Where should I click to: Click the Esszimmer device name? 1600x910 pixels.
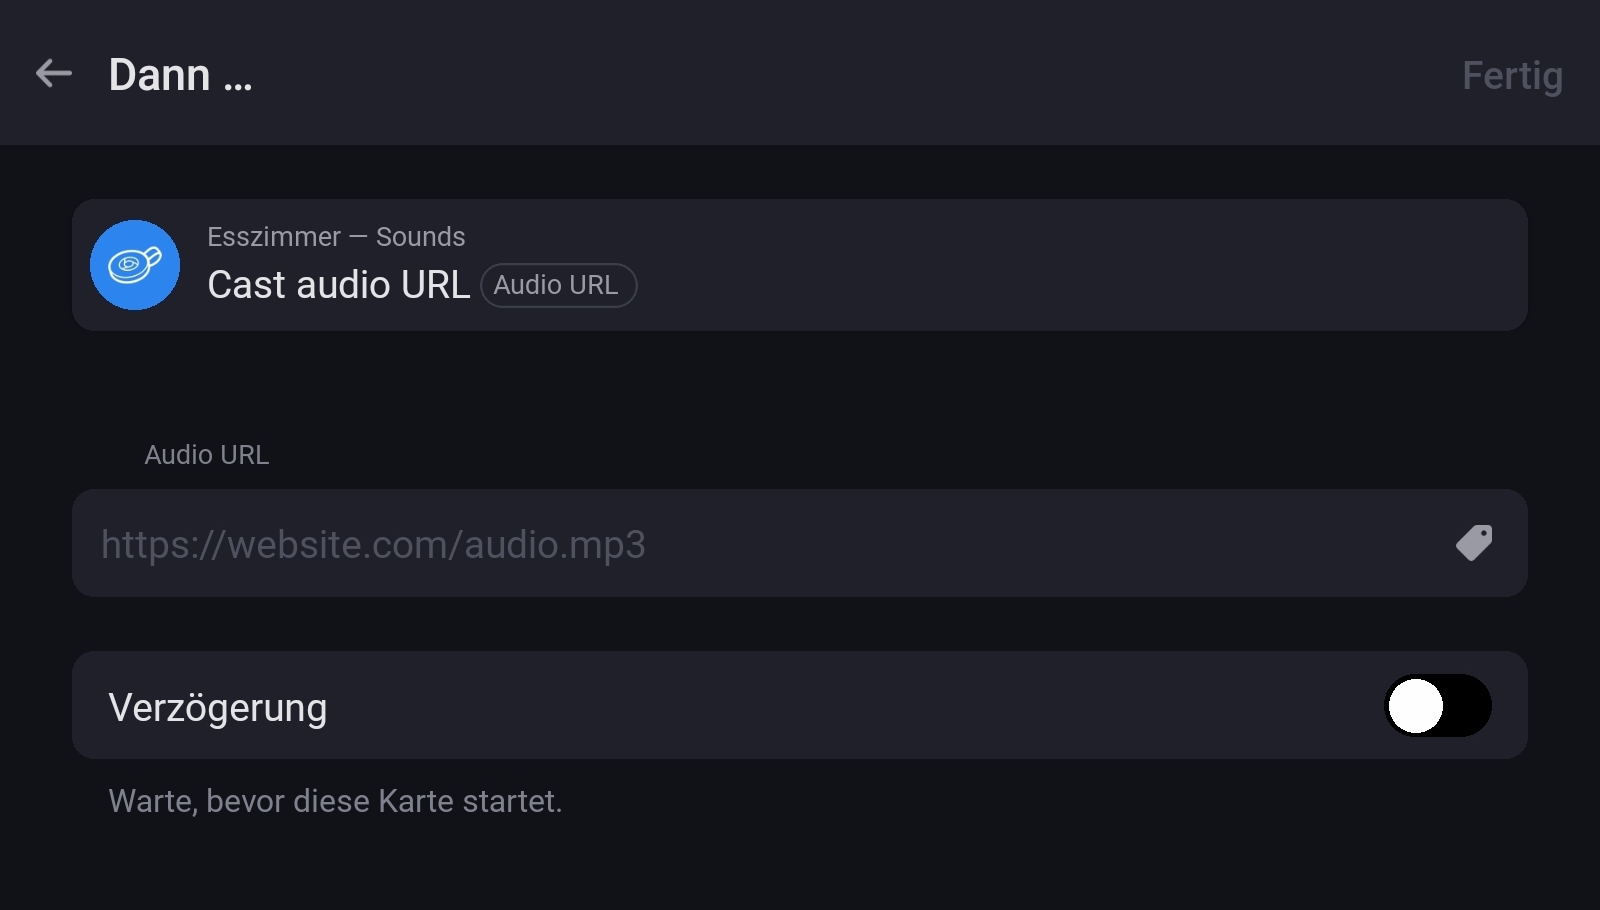tap(274, 237)
